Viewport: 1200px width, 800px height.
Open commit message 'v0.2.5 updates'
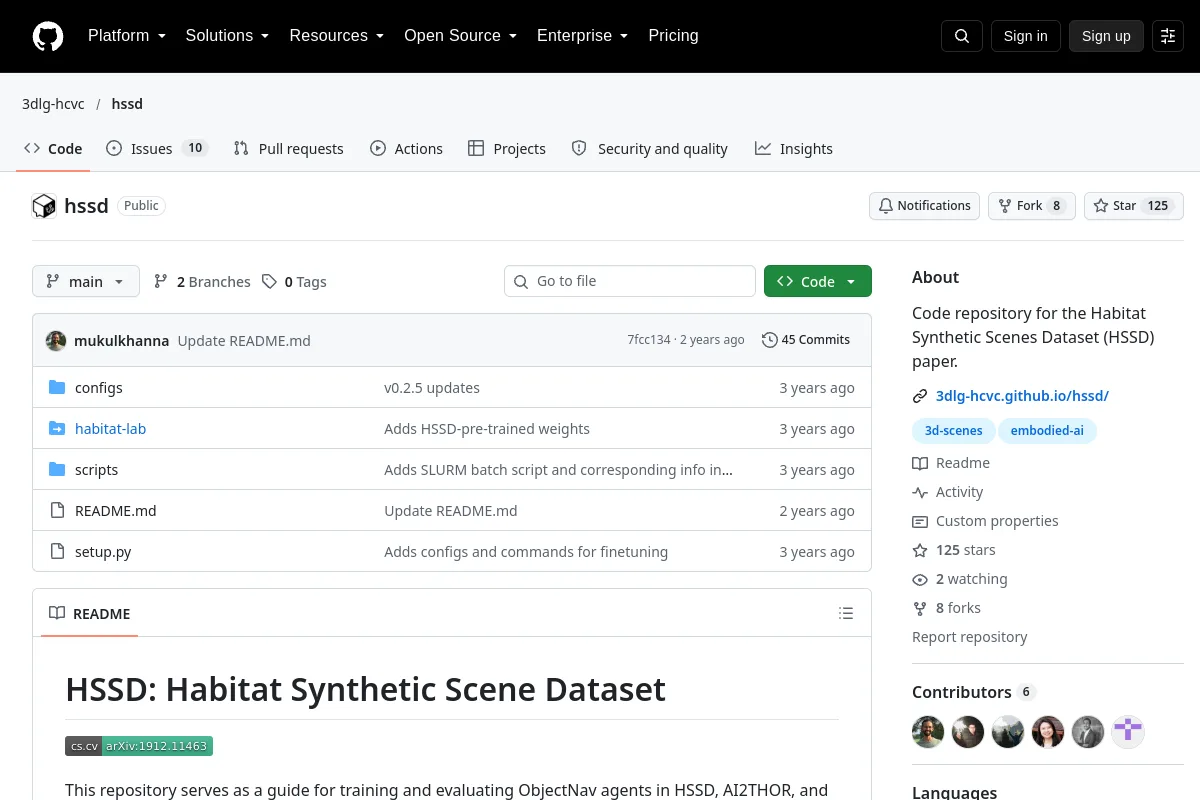coord(432,388)
